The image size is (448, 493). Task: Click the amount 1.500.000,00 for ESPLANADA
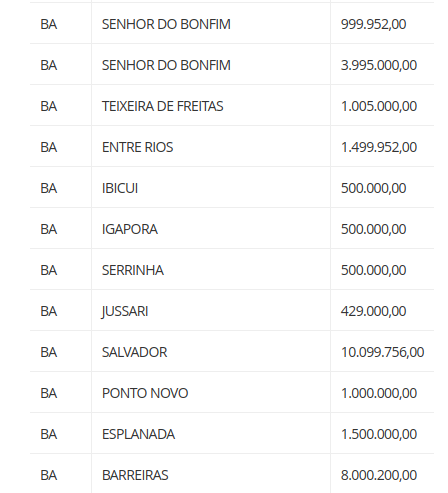pyautogui.click(x=379, y=434)
